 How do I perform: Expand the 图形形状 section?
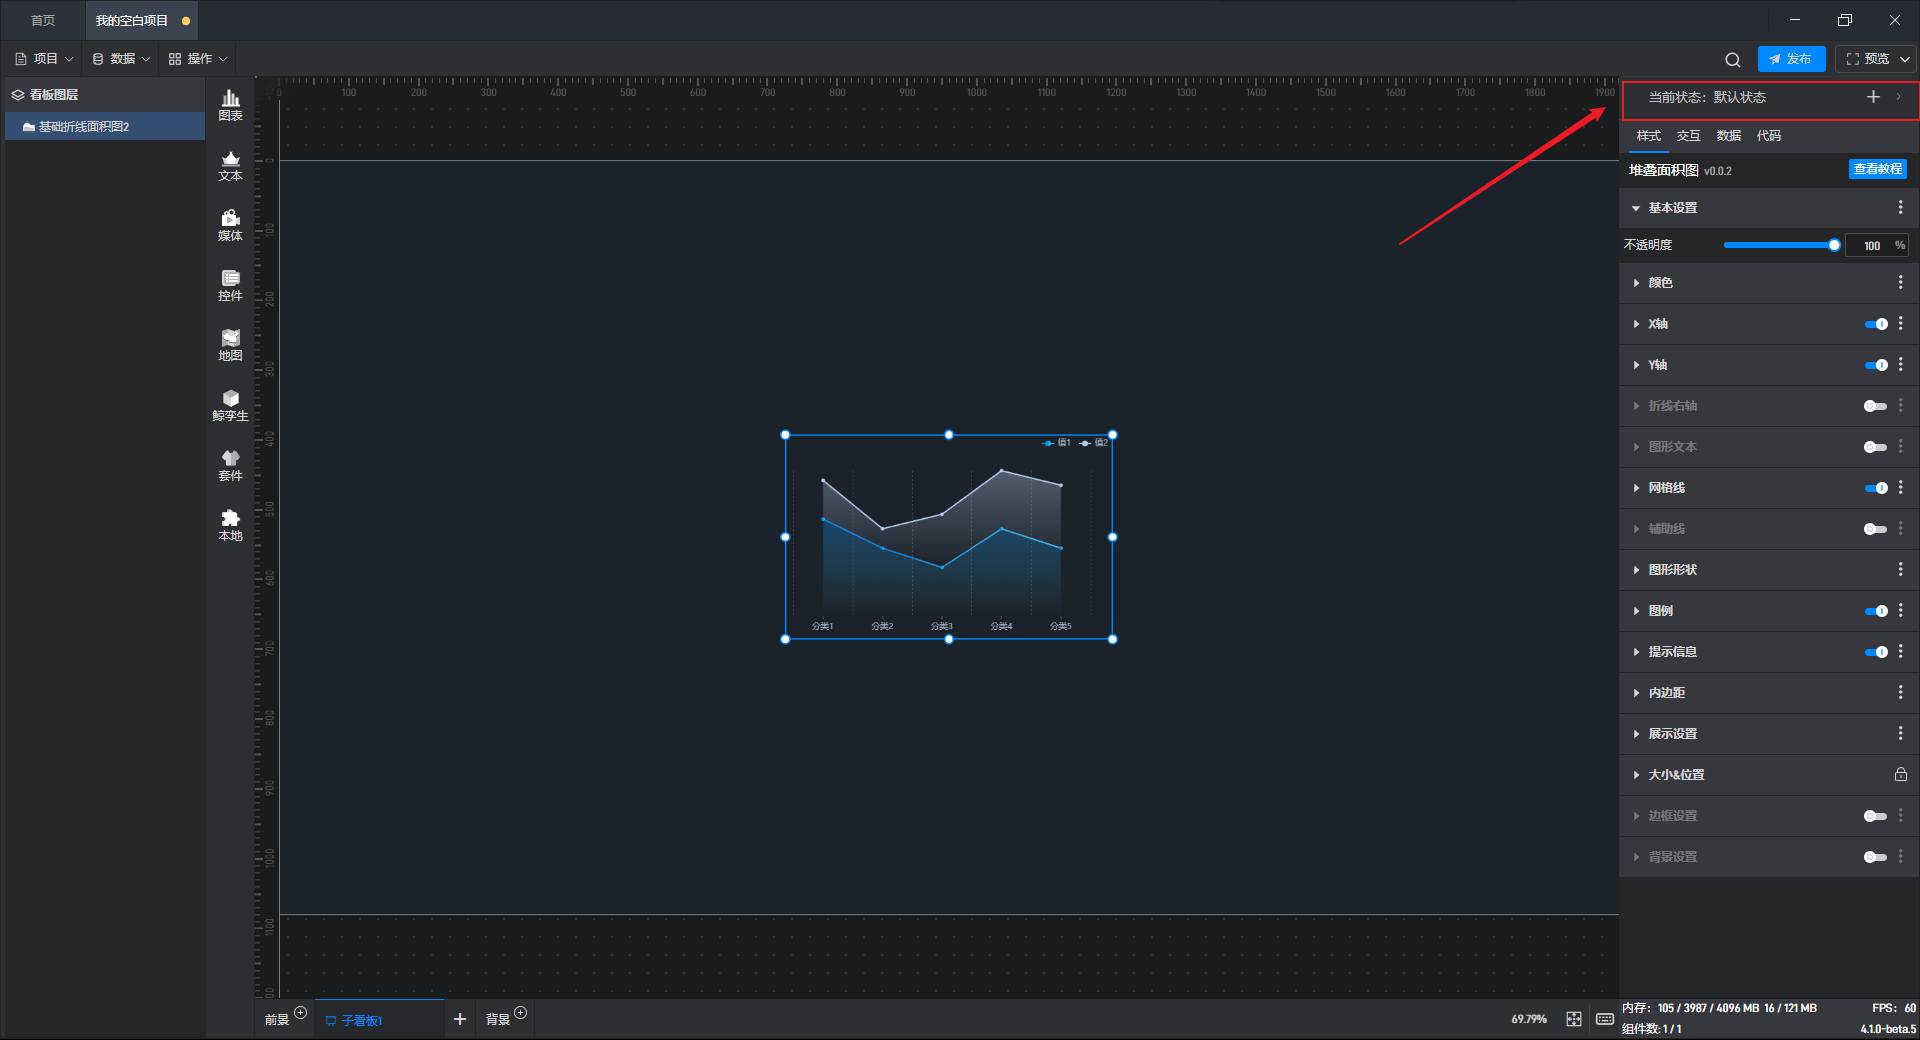(1636, 570)
